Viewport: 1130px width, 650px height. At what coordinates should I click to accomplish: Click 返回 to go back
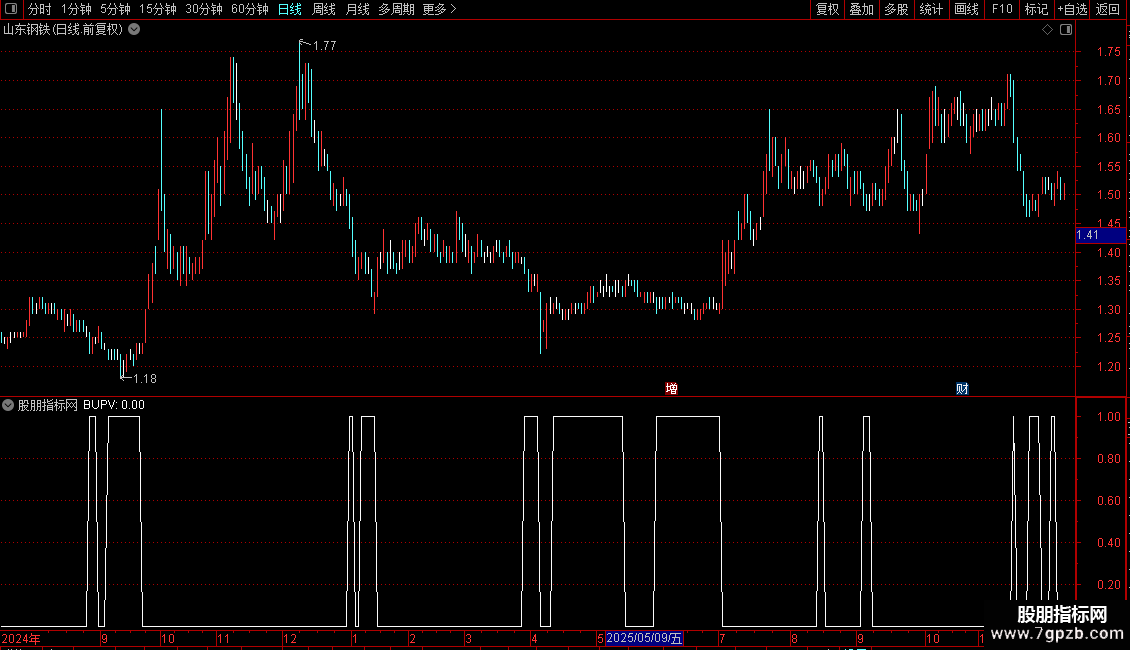pyautogui.click(x=1108, y=9)
